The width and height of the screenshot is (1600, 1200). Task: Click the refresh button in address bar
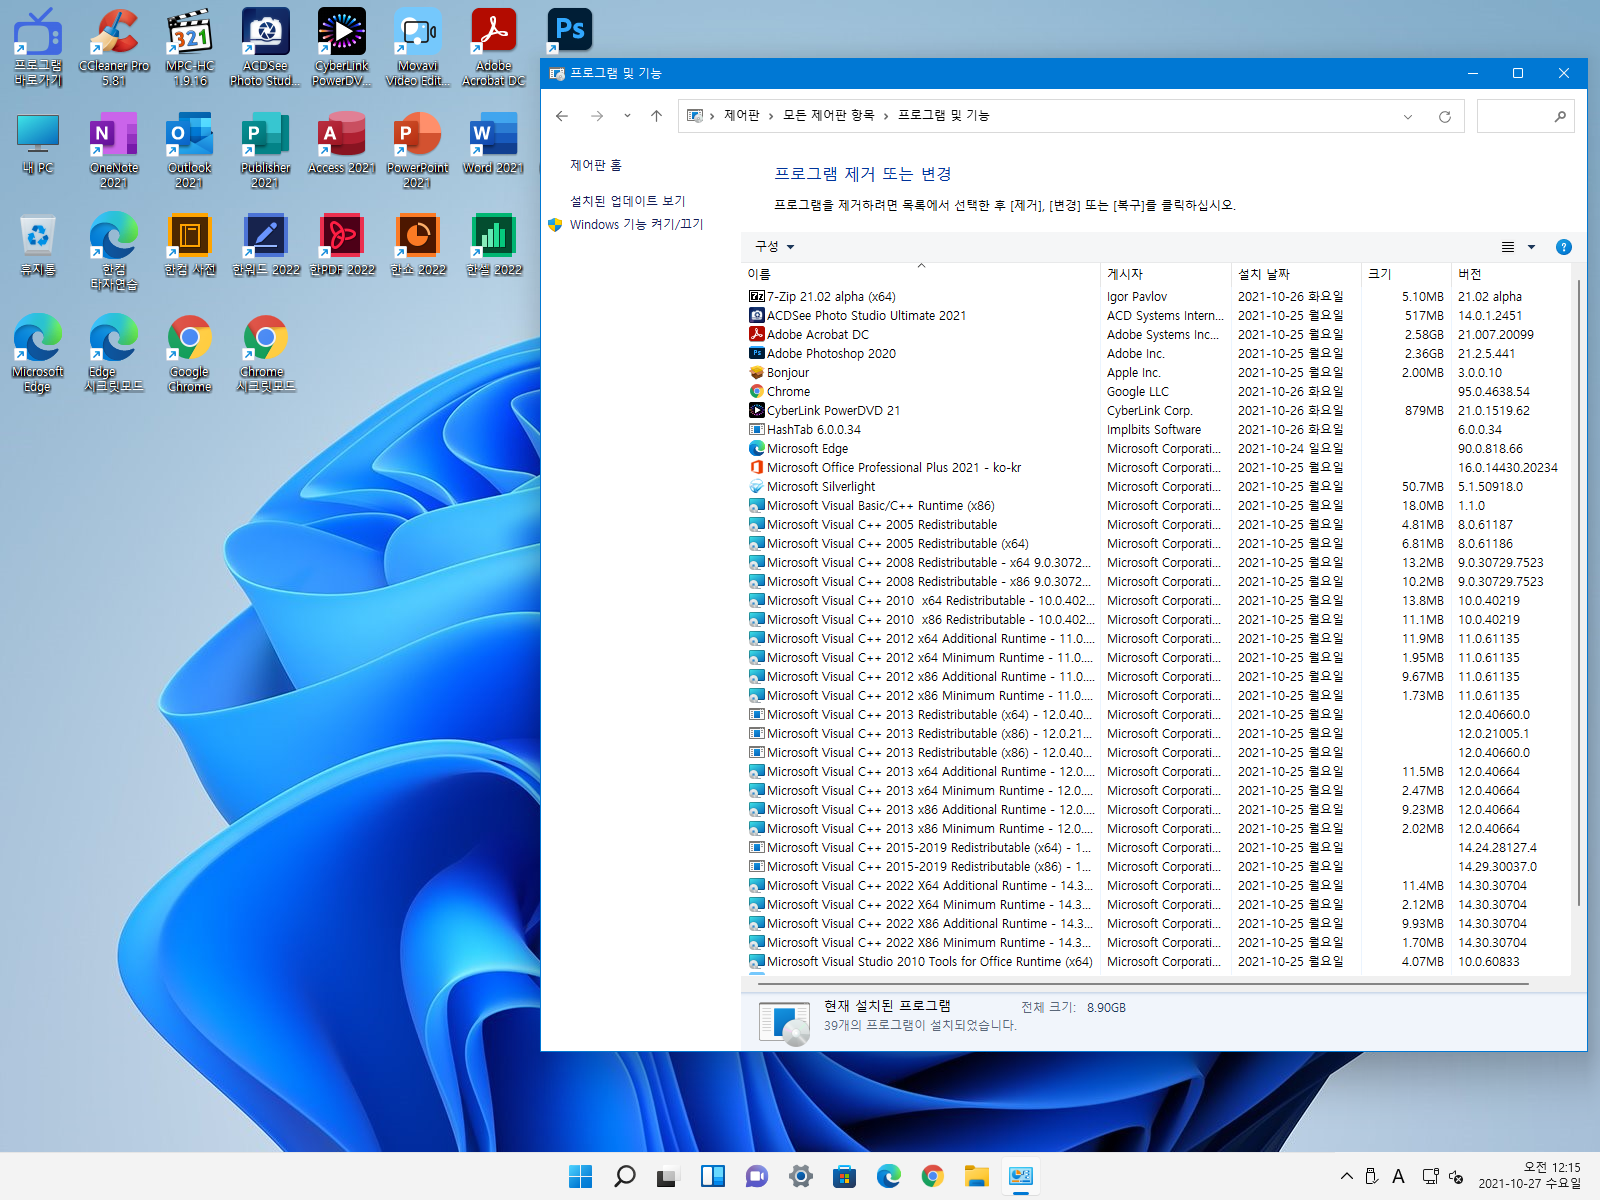click(x=1445, y=116)
